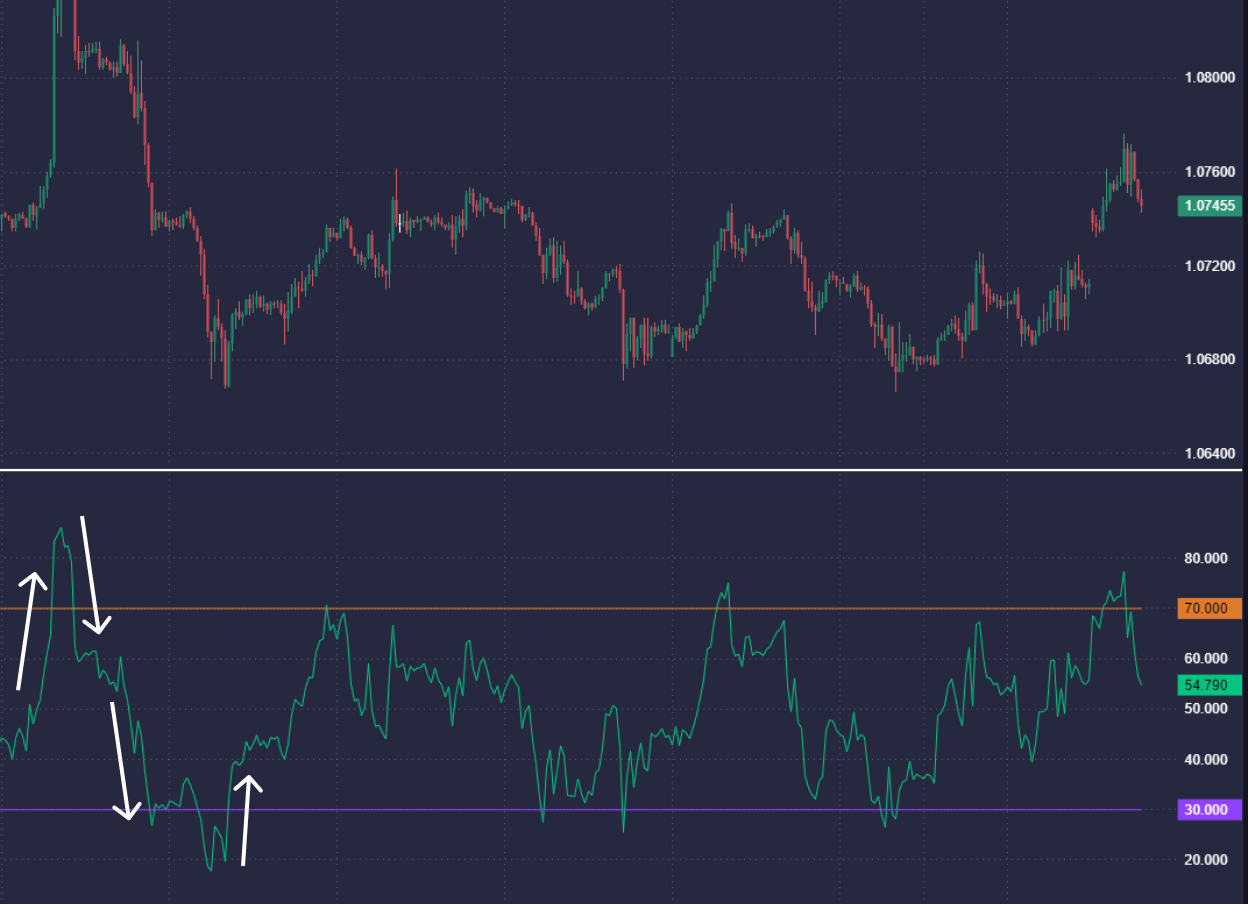The width and height of the screenshot is (1248, 904).
Task: Click the orange 70.000 level label
Action: (x=1210, y=609)
